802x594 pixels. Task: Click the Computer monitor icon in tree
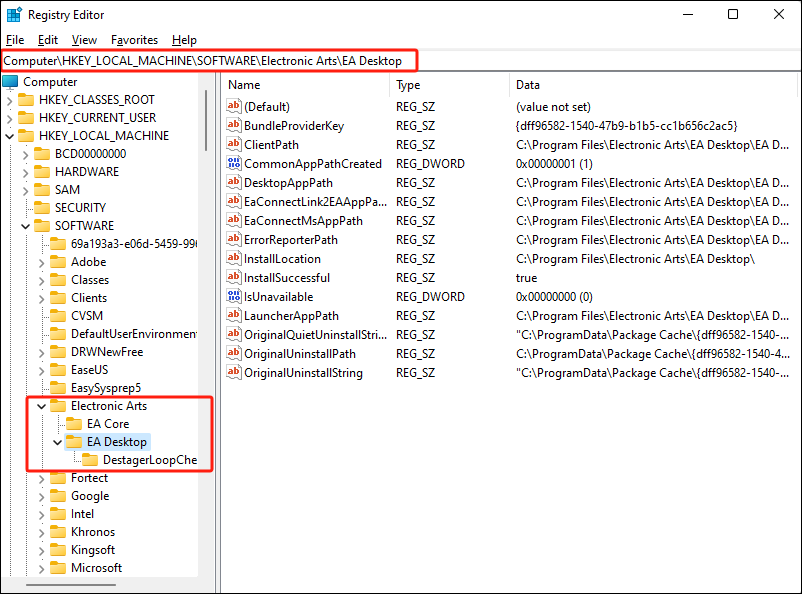point(10,82)
